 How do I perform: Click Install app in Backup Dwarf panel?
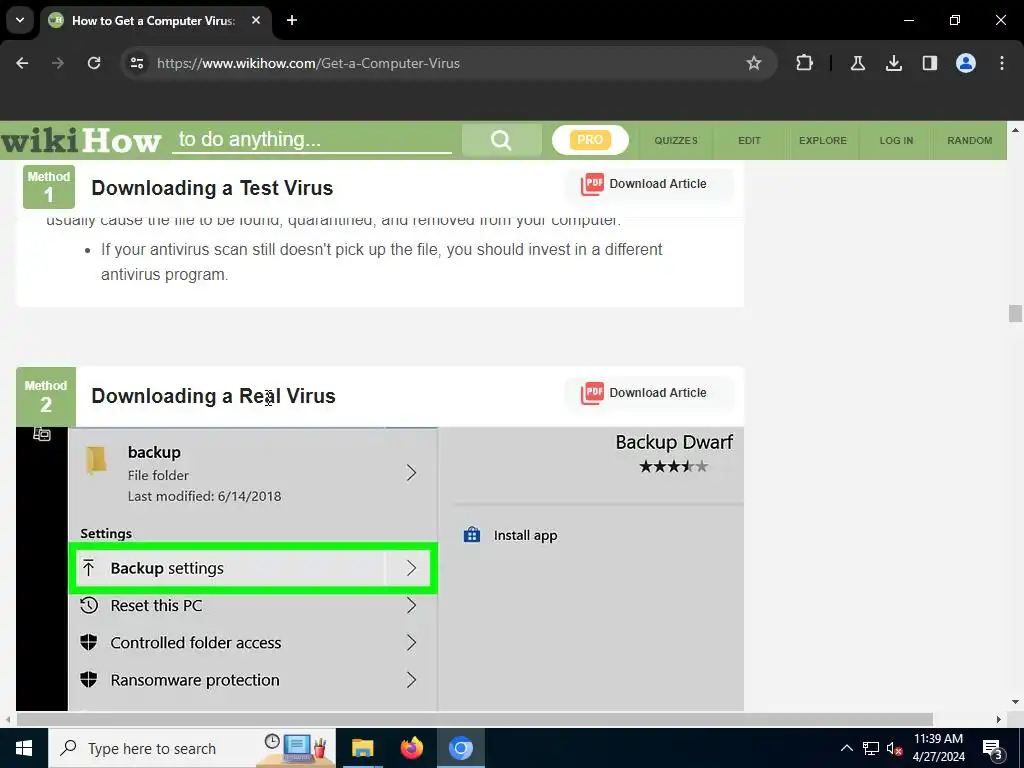pos(510,536)
